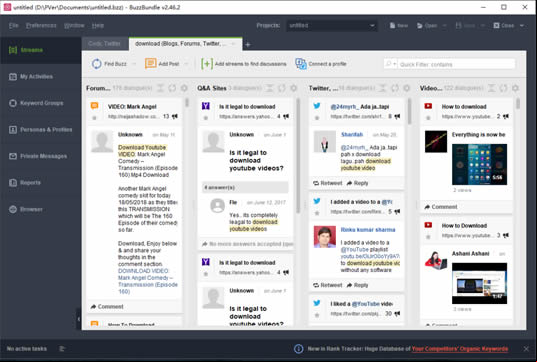The height and width of the screenshot is (362, 537).
Task: Reply to Sharifah's tweet
Action: click(x=358, y=183)
